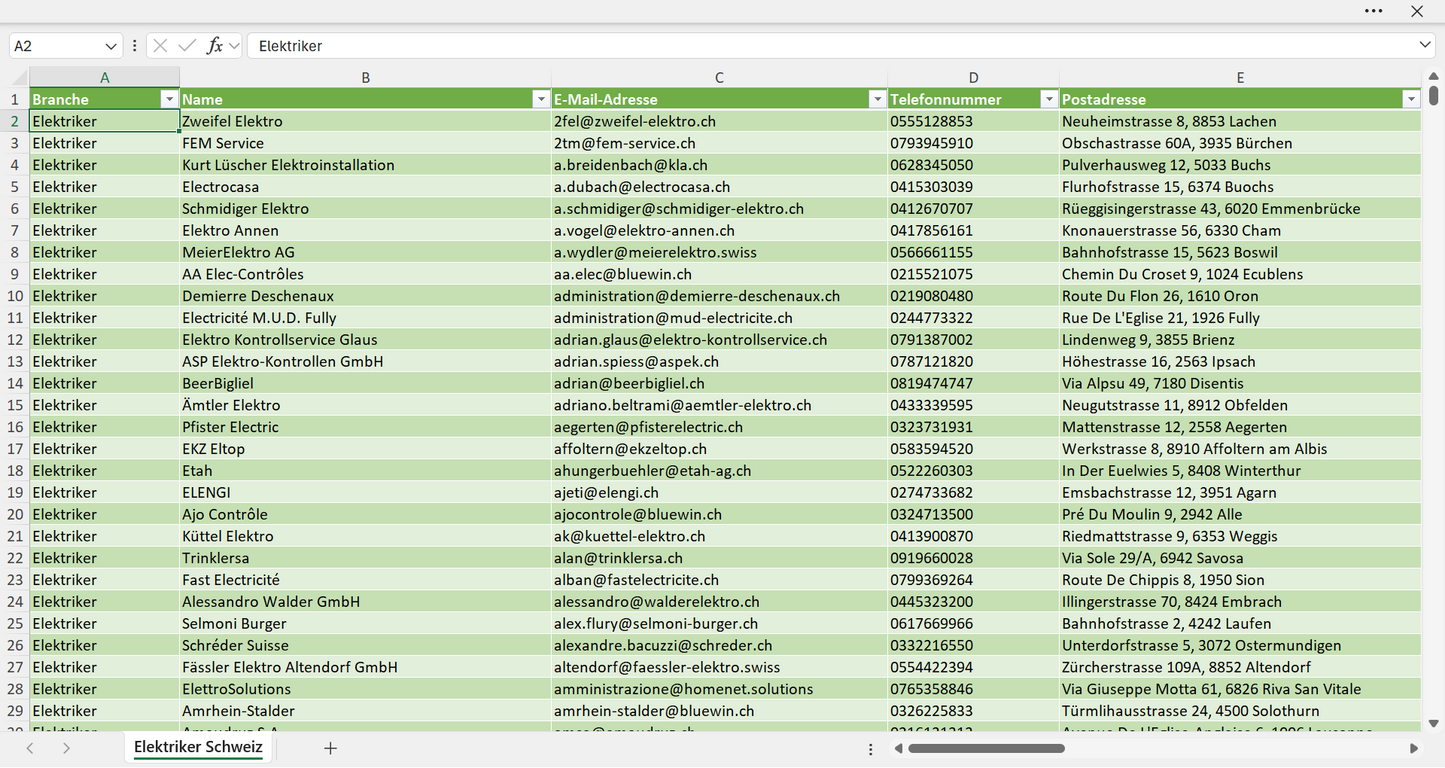The width and height of the screenshot is (1445, 768).
Task: Select all cells with corner triangle
Action: [19, 77]
